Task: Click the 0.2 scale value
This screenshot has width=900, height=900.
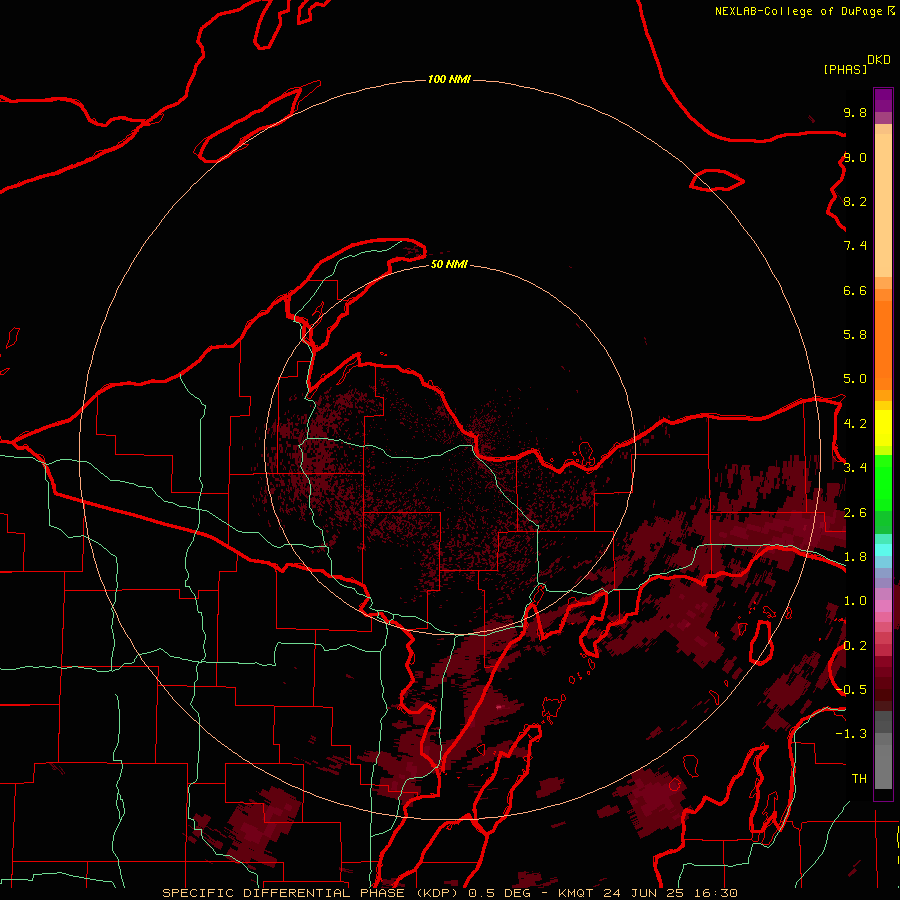Action: click(855, 646)
